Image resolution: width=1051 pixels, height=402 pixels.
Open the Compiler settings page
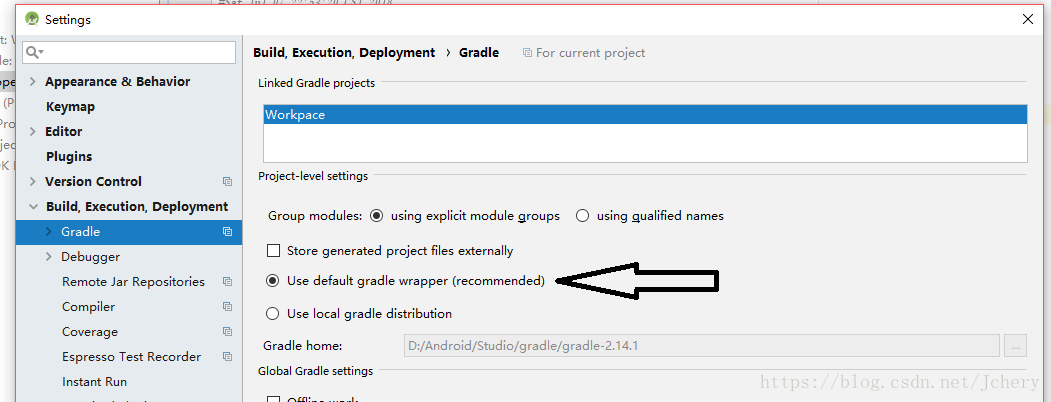tap(88, 307)
